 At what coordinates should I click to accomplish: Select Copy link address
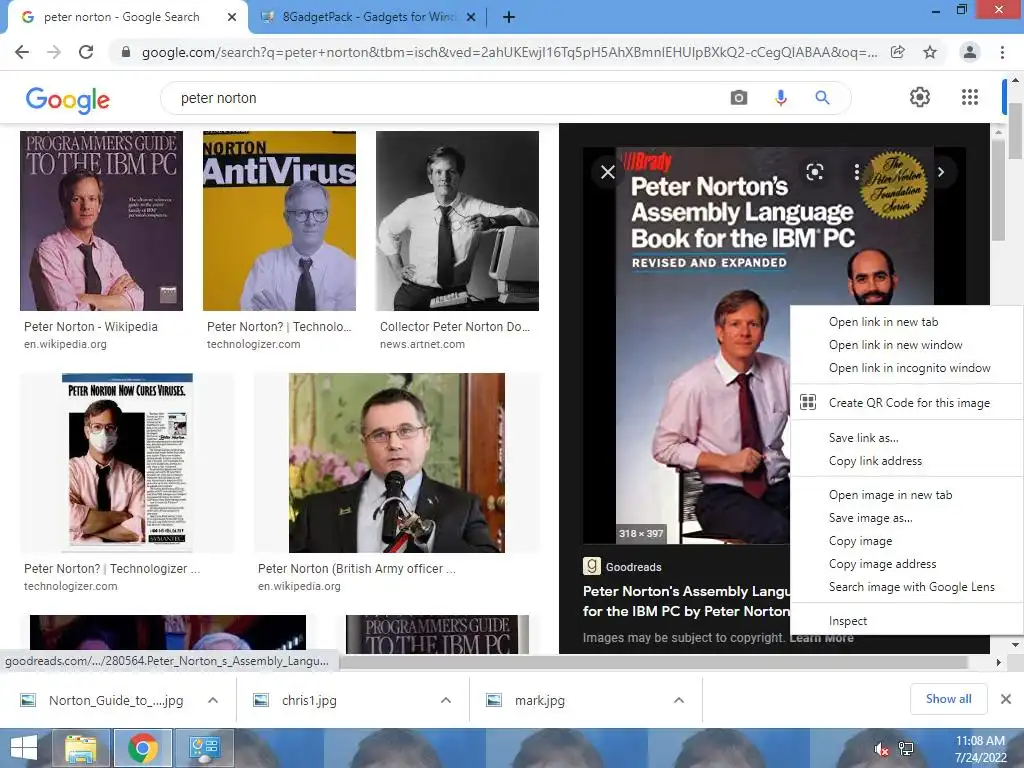click(906, 460)
